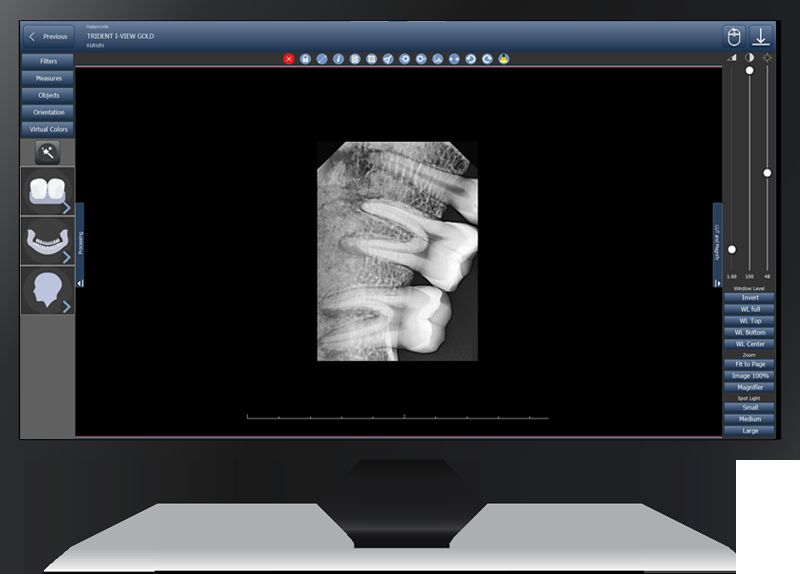Screen dimensions: 800x574
Task: Open the Virtual Colors menu
Action: click(x=48, y=129)
